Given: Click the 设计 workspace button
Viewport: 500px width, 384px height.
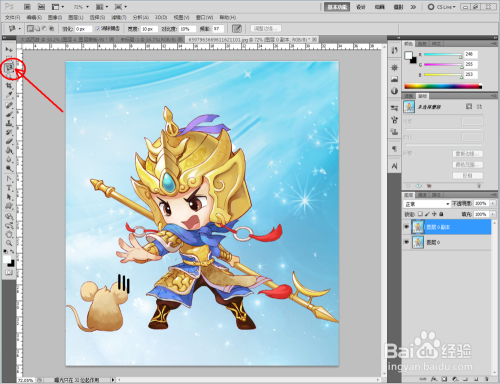Looking at the screenshot, I should point(361,7).
